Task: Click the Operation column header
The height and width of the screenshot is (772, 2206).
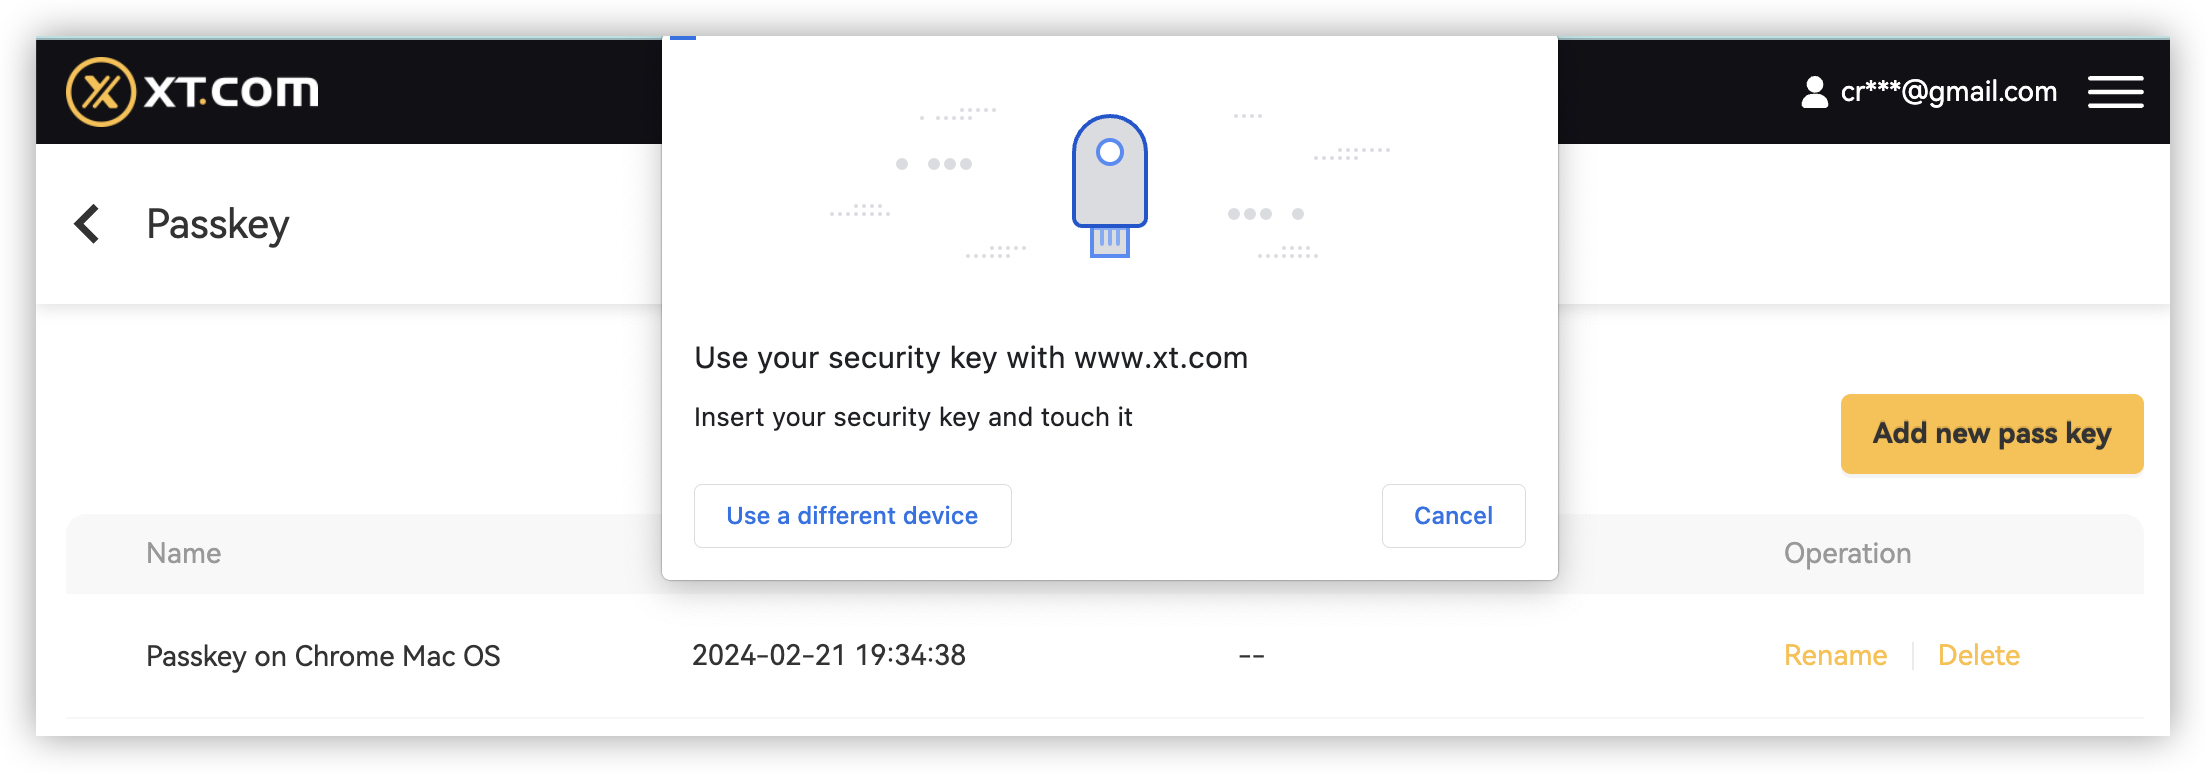Action: click(1847, 554)
